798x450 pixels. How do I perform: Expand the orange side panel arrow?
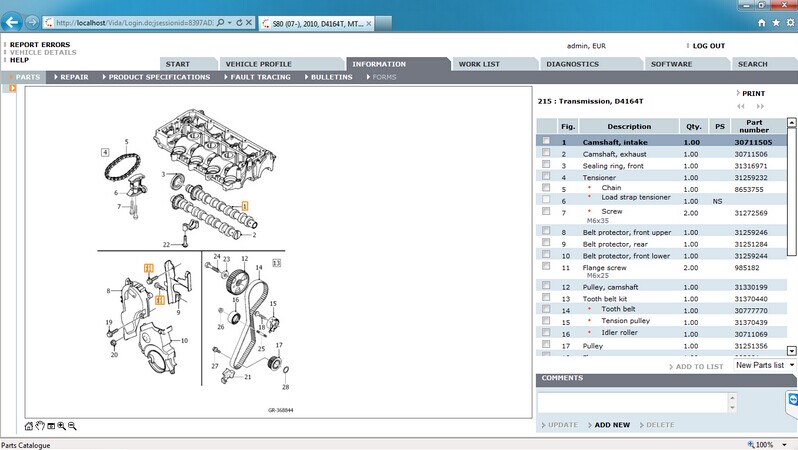(x=13, y=88)
